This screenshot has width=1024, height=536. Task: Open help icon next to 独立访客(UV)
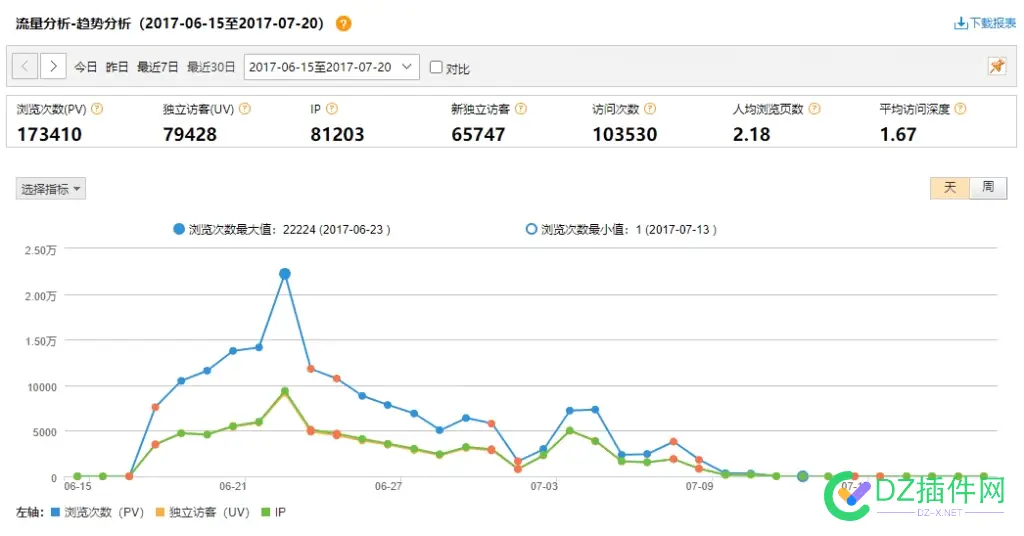tap(245, 109)
